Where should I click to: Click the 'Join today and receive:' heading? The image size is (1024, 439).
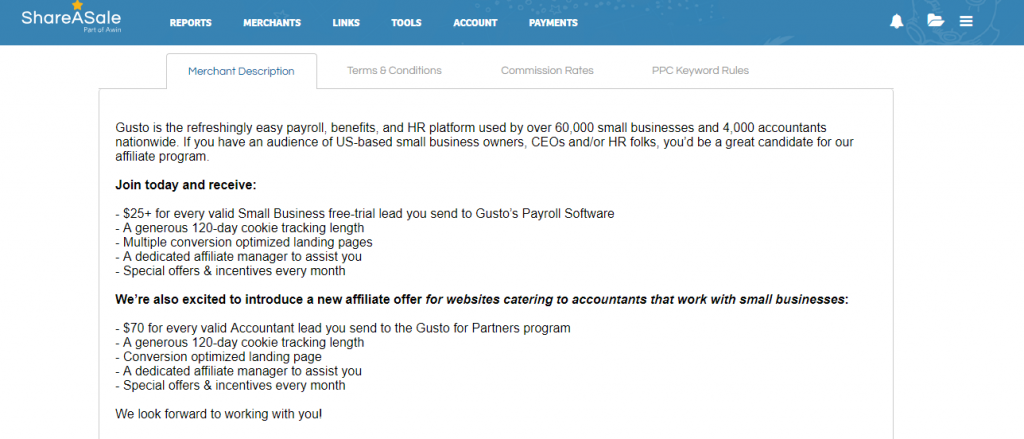(186, 185)
